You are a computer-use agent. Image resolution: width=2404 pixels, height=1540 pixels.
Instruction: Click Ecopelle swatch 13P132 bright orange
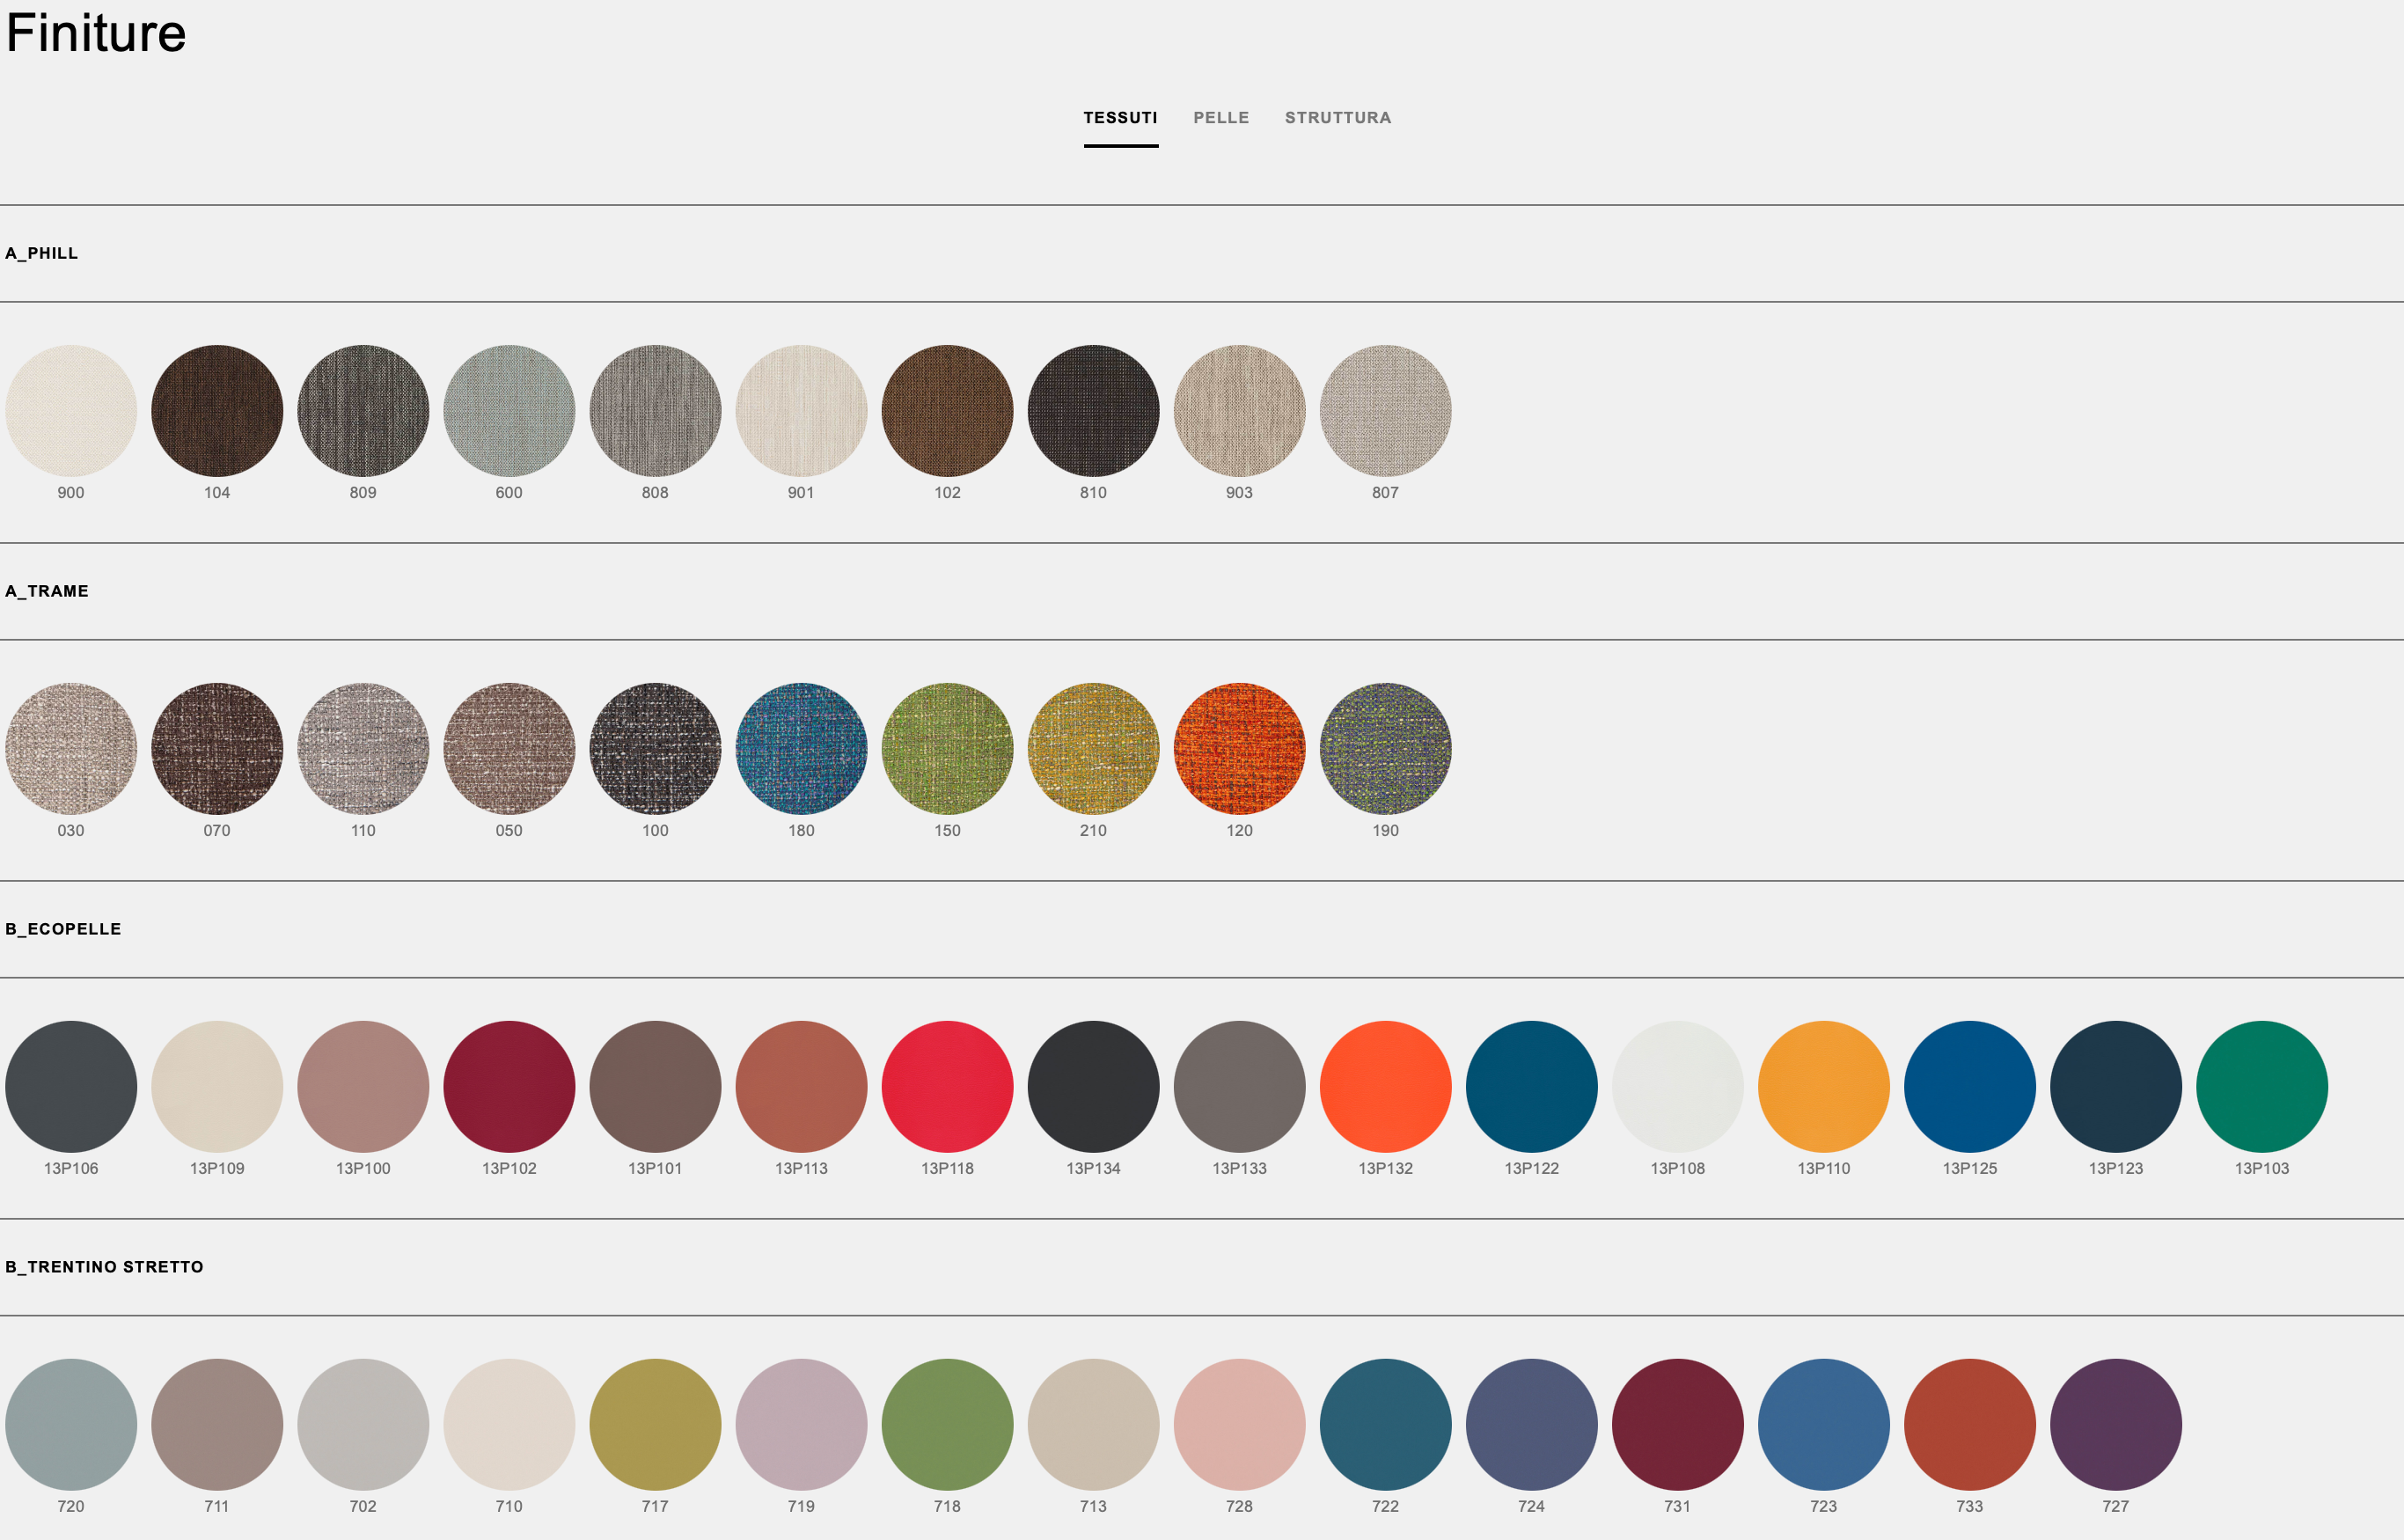[1385, 1087]
